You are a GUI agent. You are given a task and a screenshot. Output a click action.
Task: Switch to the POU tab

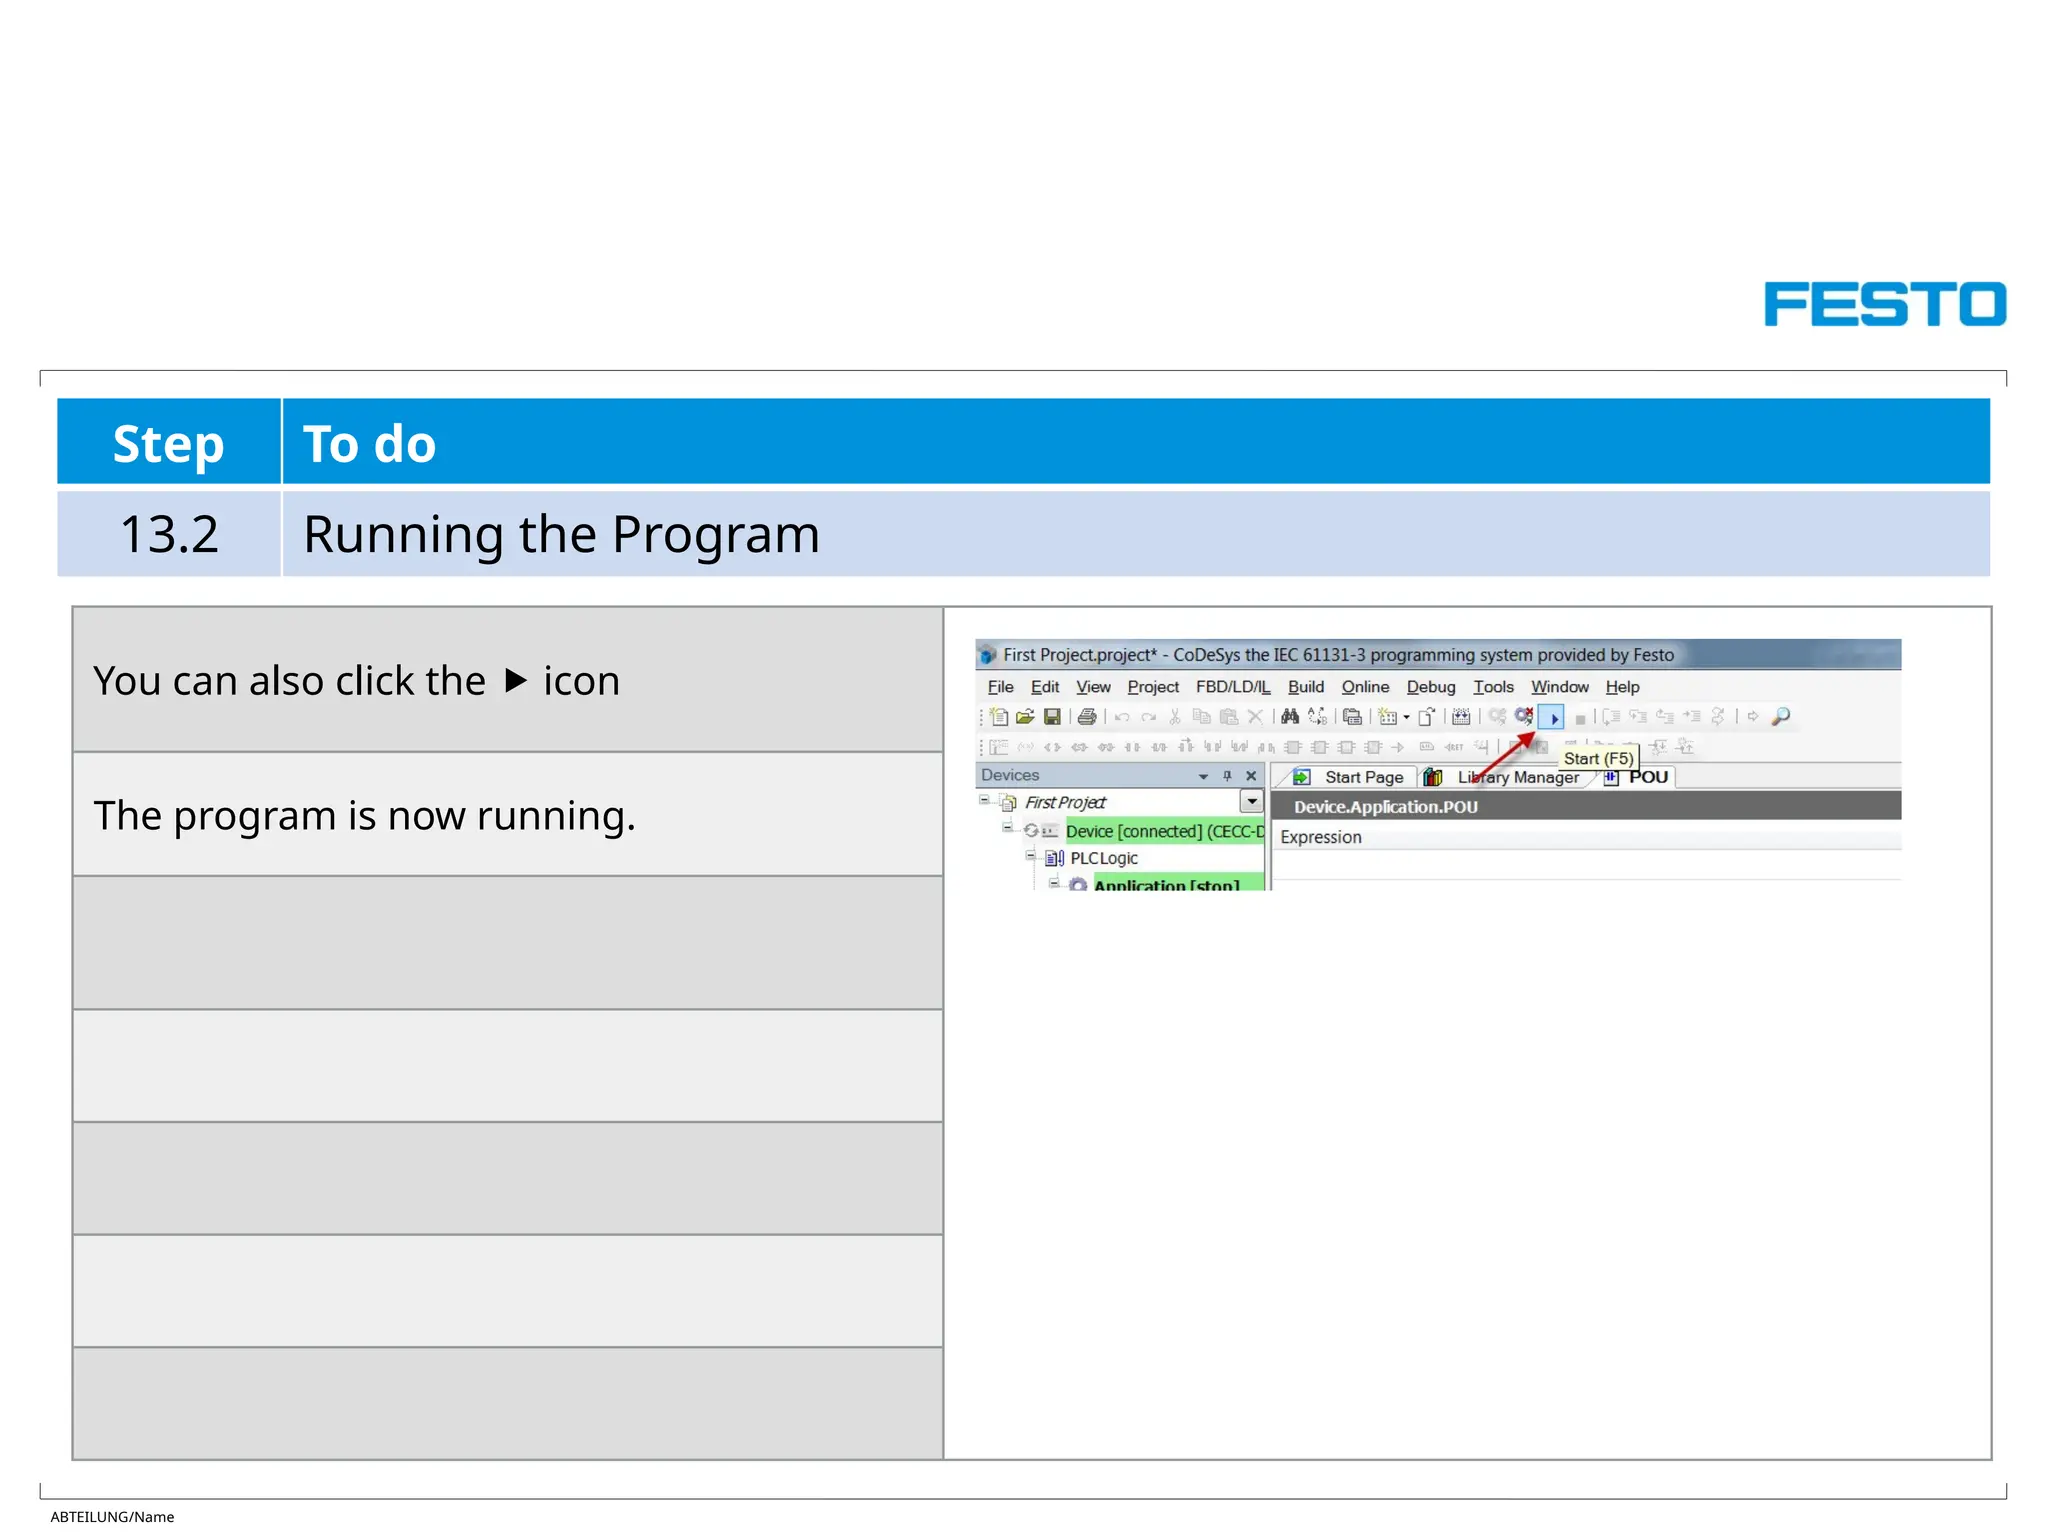click(x=1635, y=777)
